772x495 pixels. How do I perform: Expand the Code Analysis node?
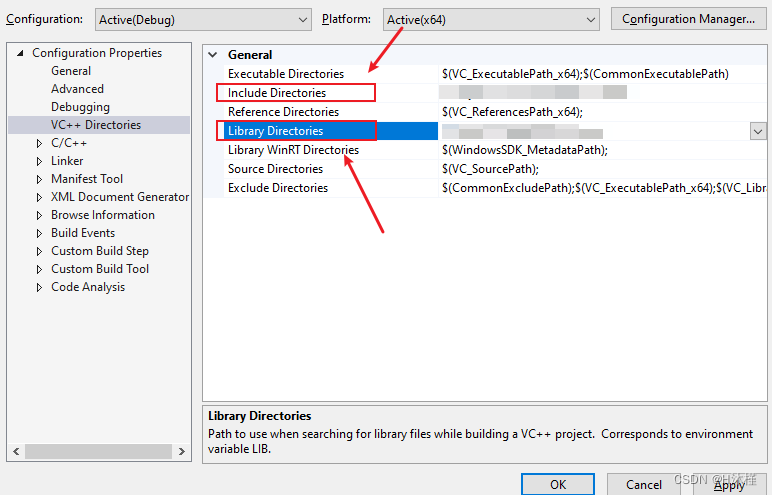tap(39, 287)
